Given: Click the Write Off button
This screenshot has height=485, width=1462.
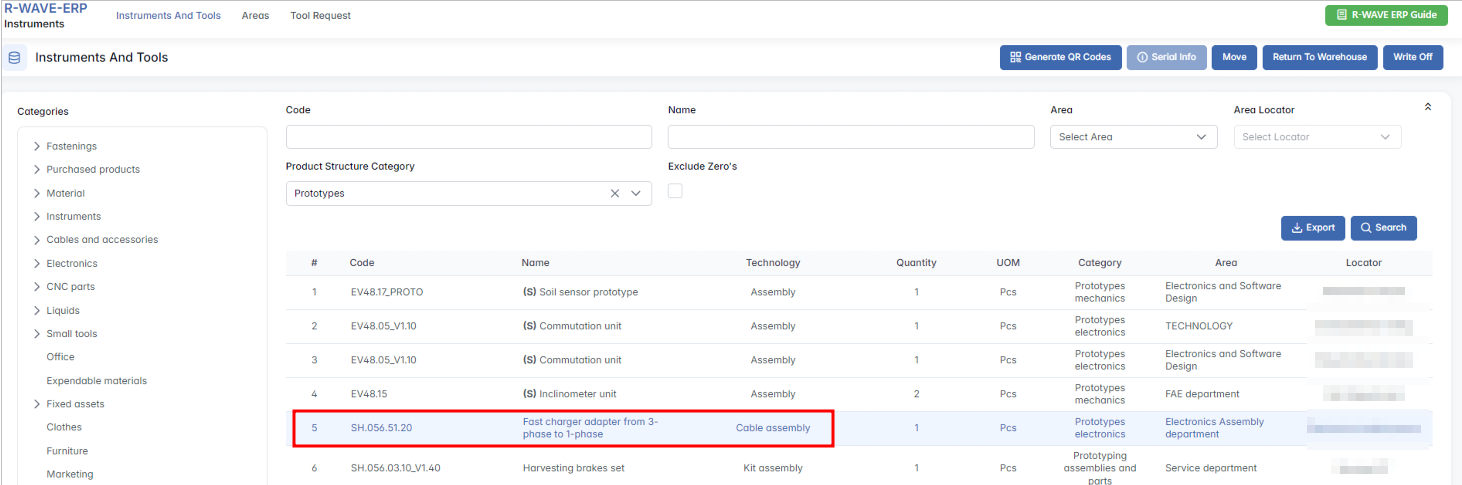Looking at the screenshot, I should click(x=1413, y=58).
